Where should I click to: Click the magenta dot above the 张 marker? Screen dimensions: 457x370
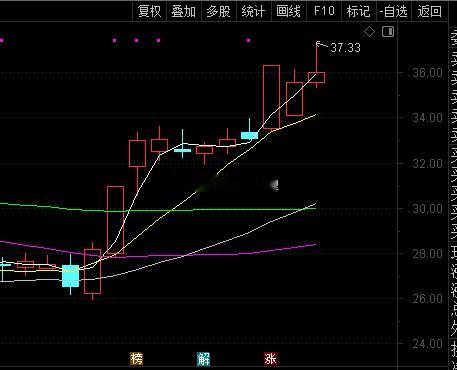pos(248,40)
